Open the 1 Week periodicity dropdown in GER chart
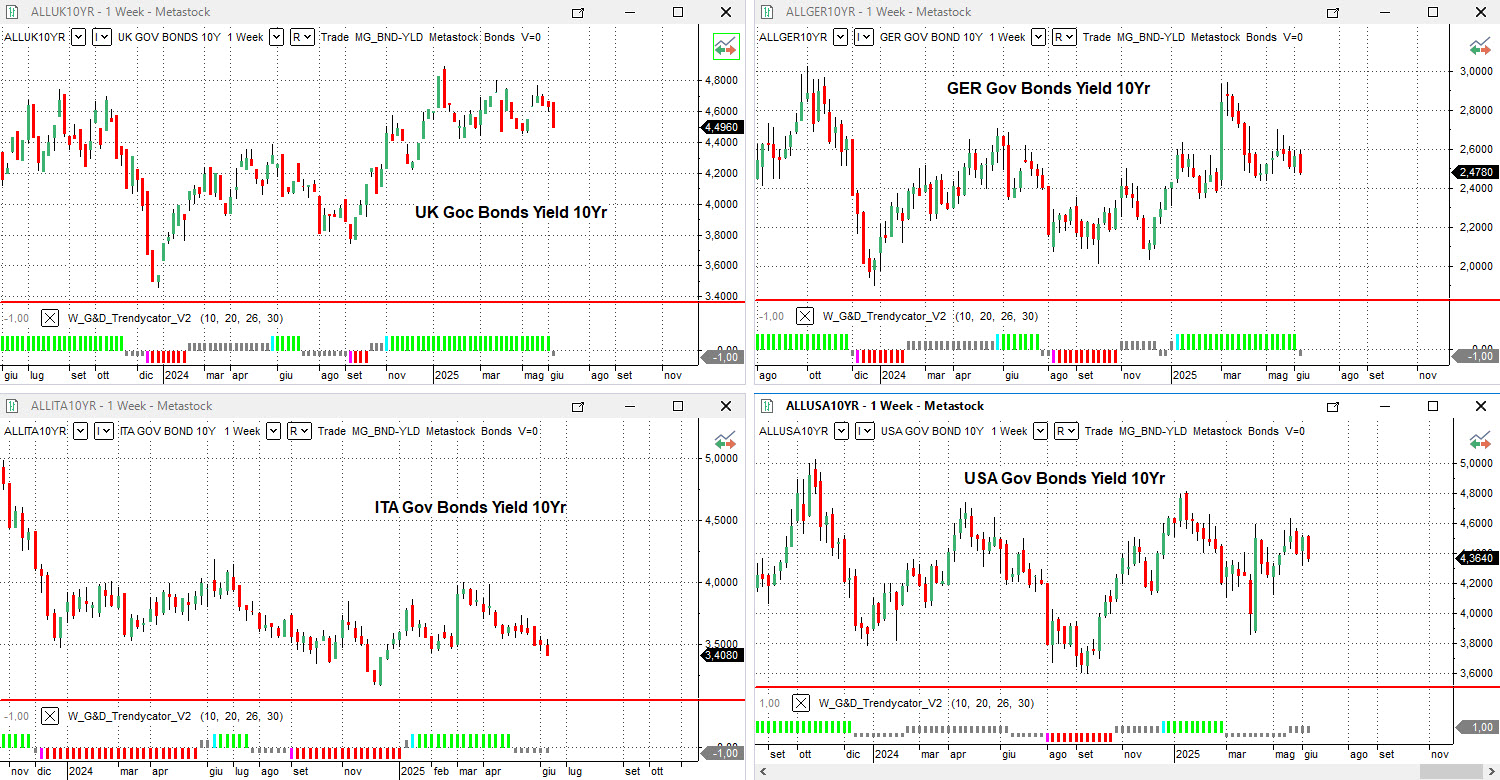The width and height of the screenshot is (1500, 780). (x=1038, y=37)
